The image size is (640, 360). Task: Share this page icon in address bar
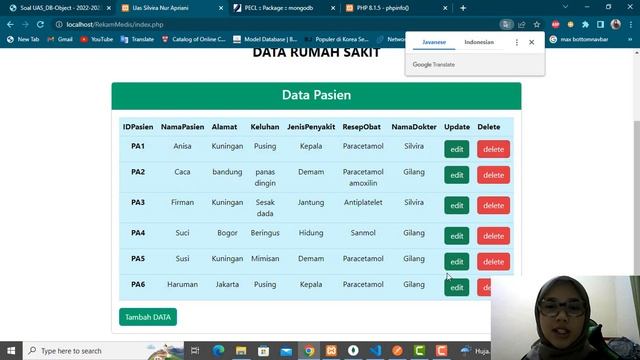click(x=522, y=24)
